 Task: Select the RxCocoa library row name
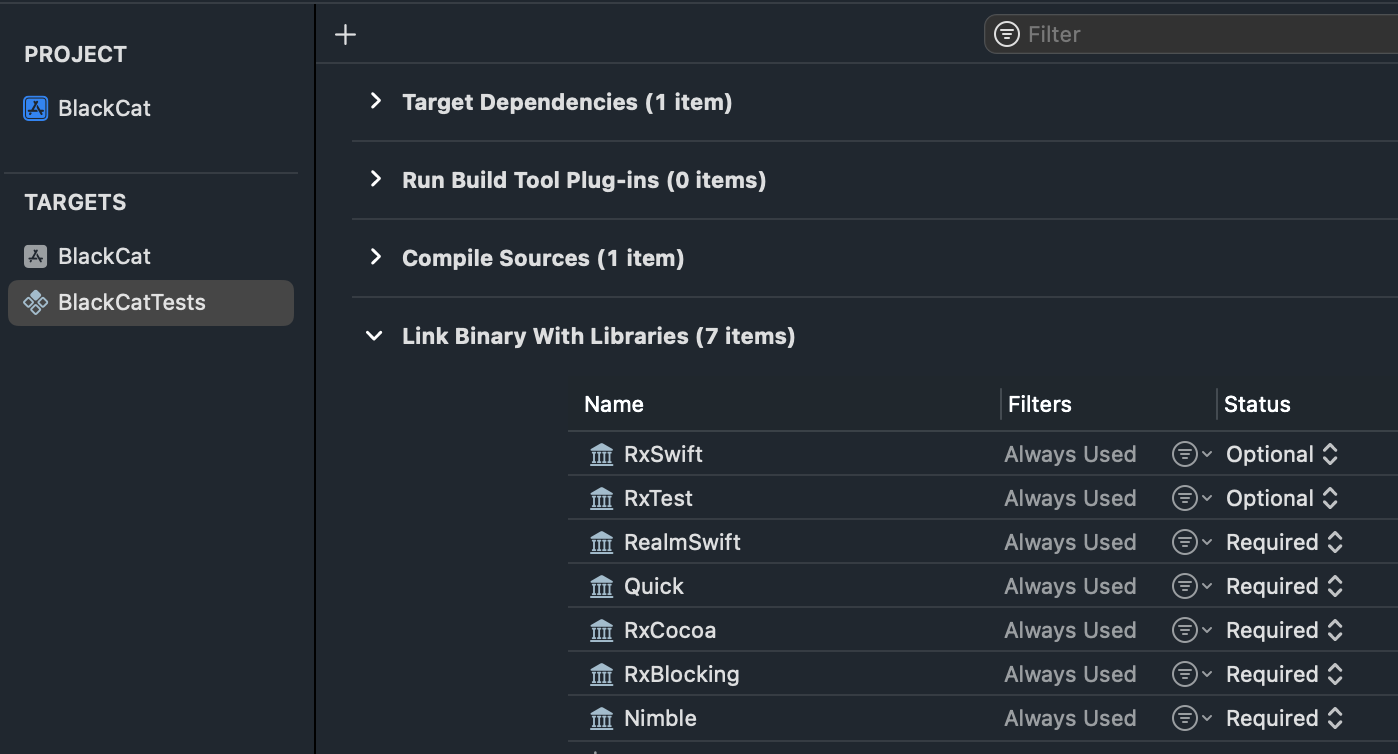click(x=670, y=631)
